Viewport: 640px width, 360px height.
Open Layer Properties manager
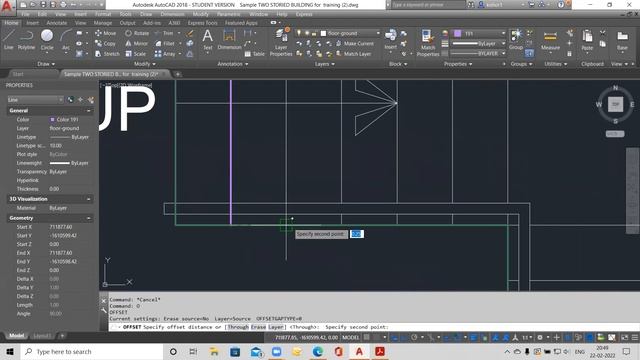(x=281, y=42)
